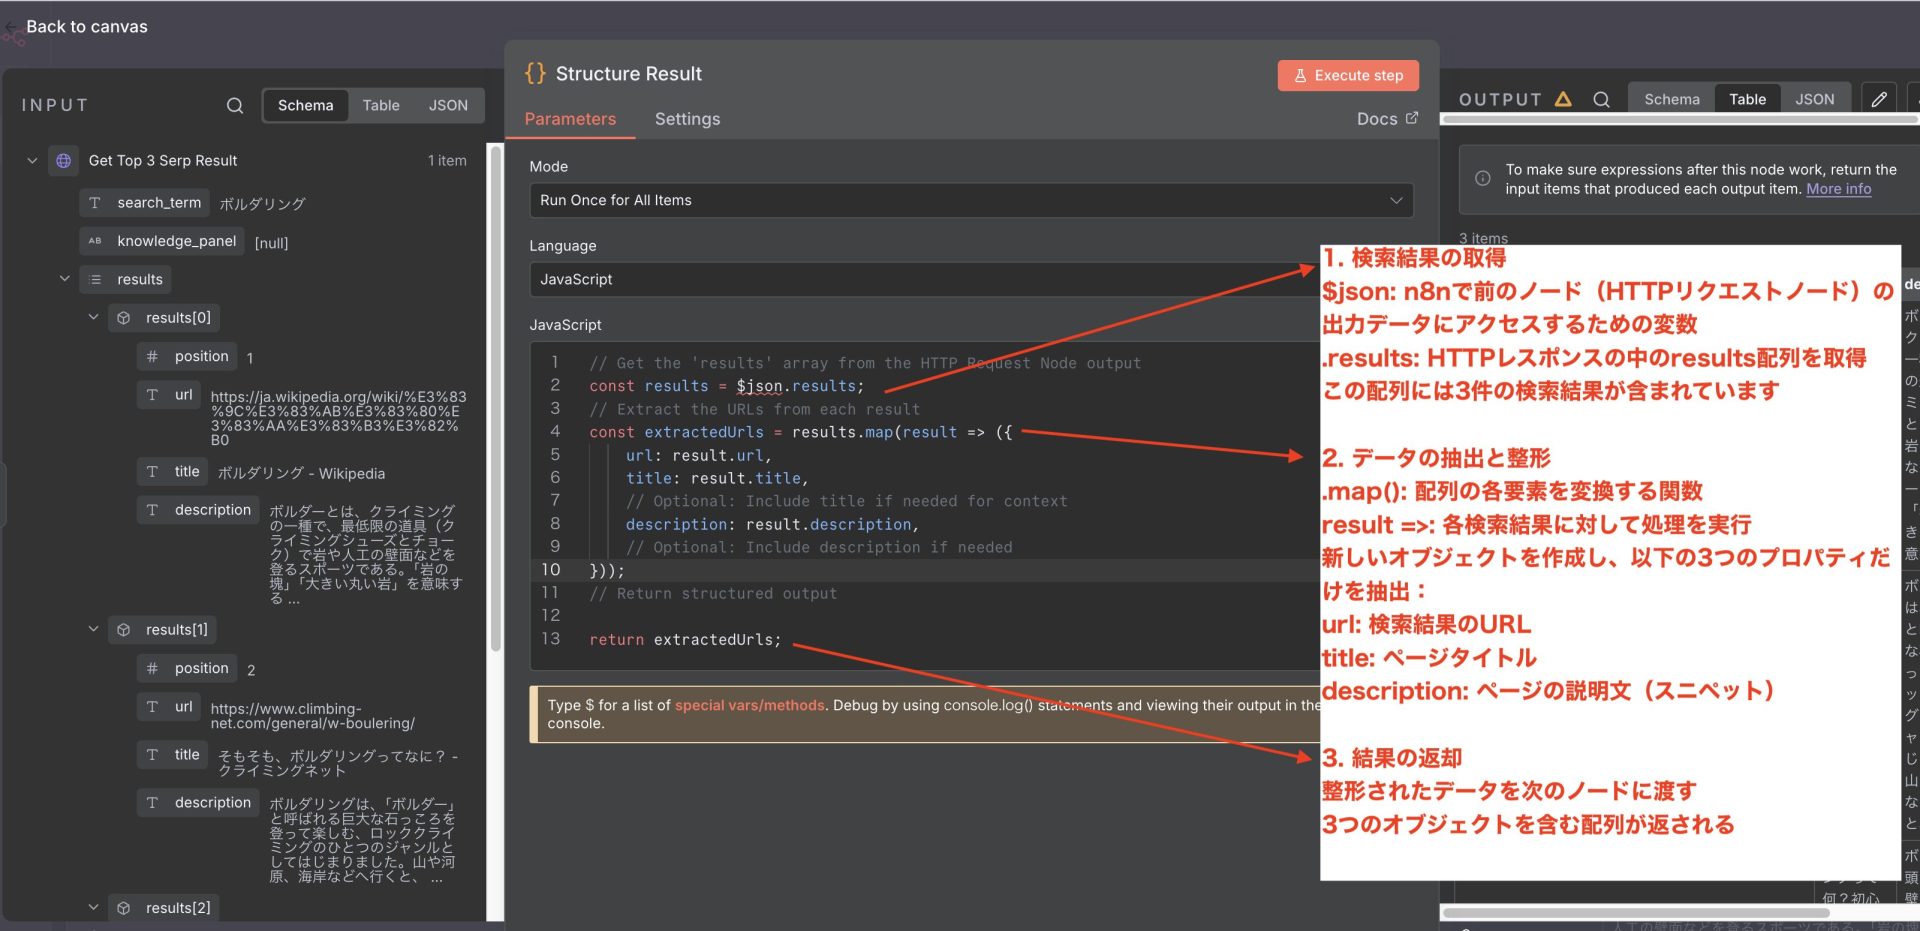This screenshot has height=931, width=1920.
Task: Click the info icon in output notice
Action: 1483,179
